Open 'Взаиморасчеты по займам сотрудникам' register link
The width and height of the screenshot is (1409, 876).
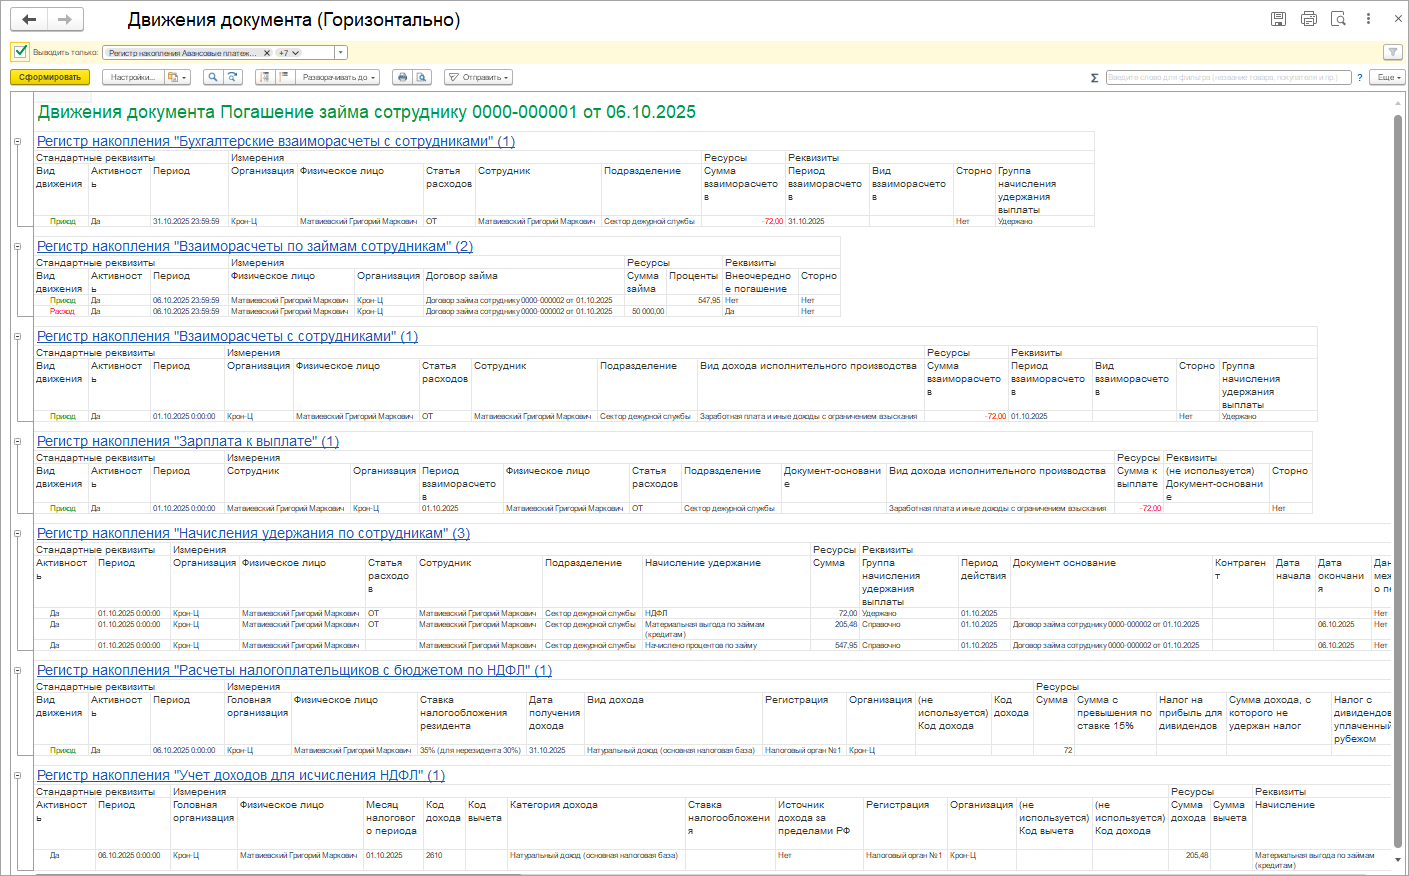click(x=254, y=246)
